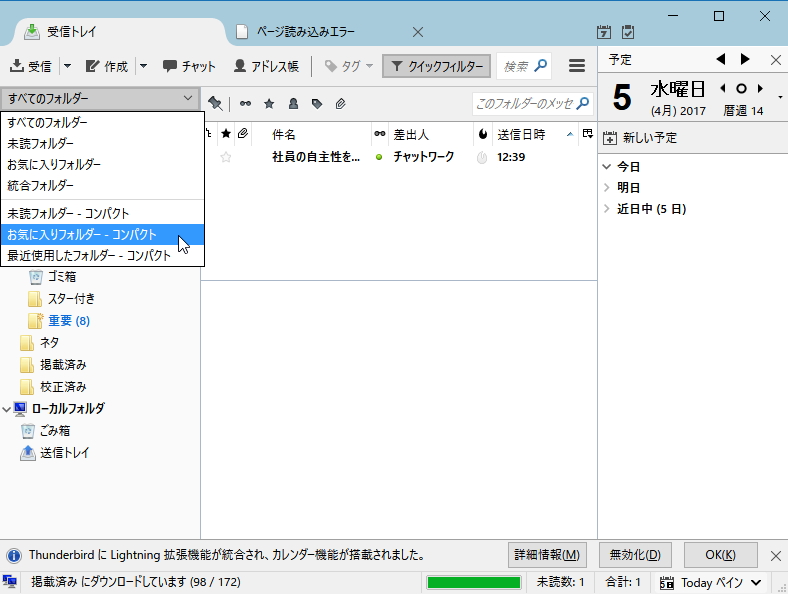The height and width of the screenshot is (594, 788).
Task: Open the 重要 (8) folder
Action: [x=69, y=321]
